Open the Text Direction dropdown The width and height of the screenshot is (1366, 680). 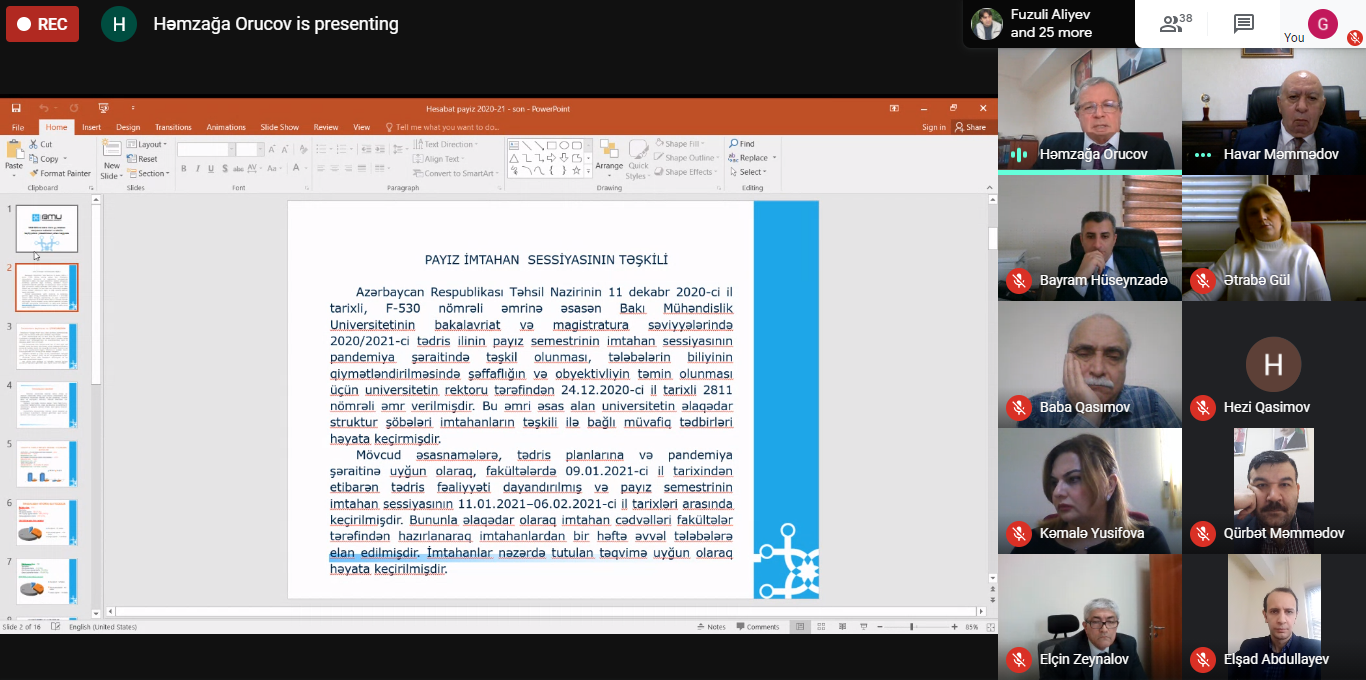445,144
